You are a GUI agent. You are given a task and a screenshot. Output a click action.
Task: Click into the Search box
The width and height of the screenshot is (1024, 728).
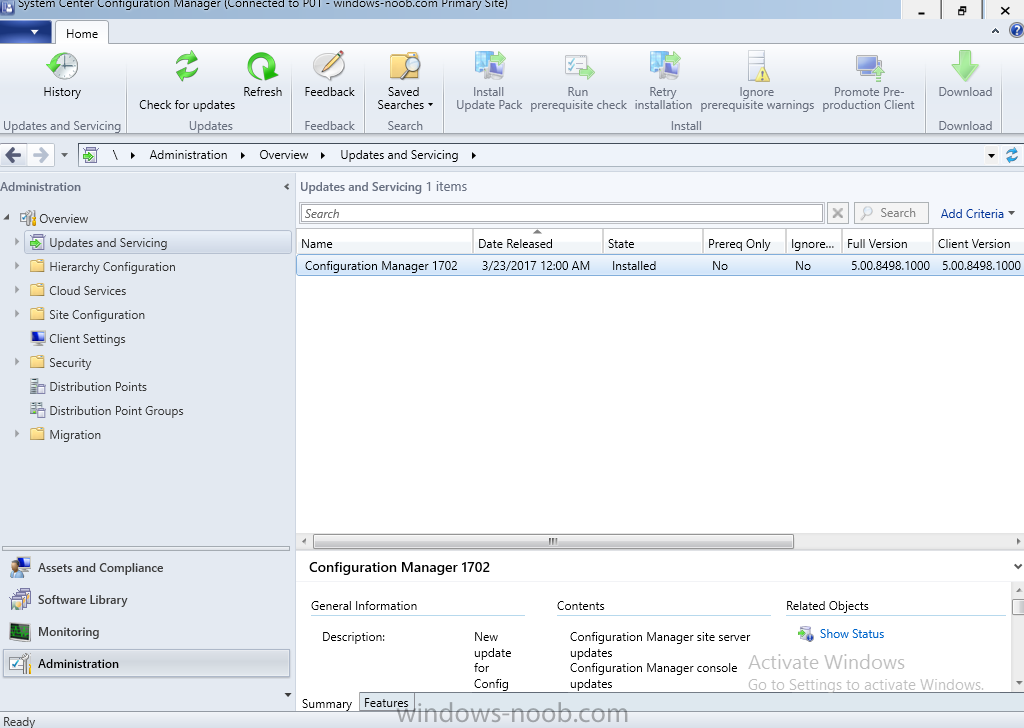pos(562,214)
